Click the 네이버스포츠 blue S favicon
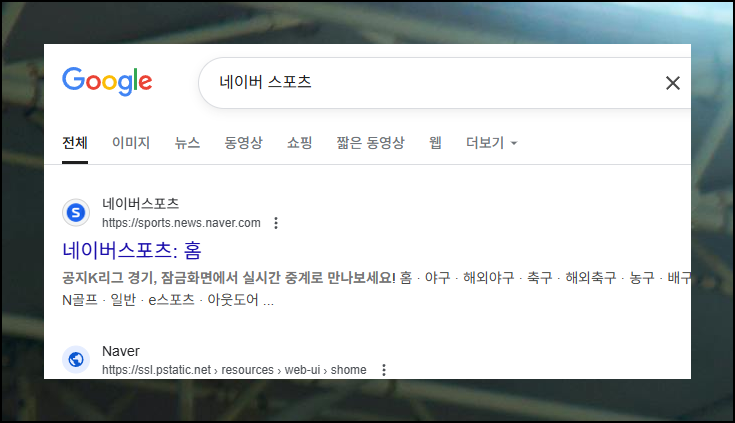Image resolution: width=735 pixels, height=423 pixels. click(x=76, y=212)
